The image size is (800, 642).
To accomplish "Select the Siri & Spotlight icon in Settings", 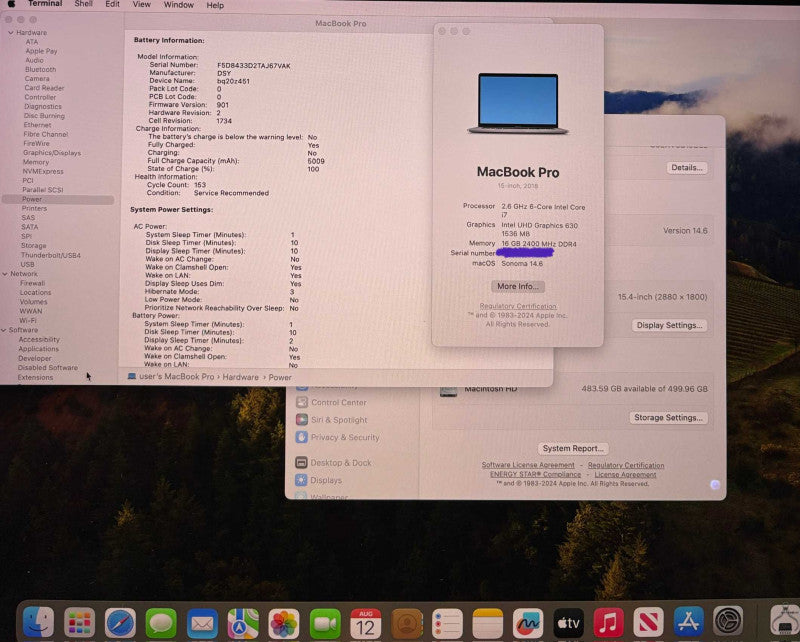I will point(302,419).
